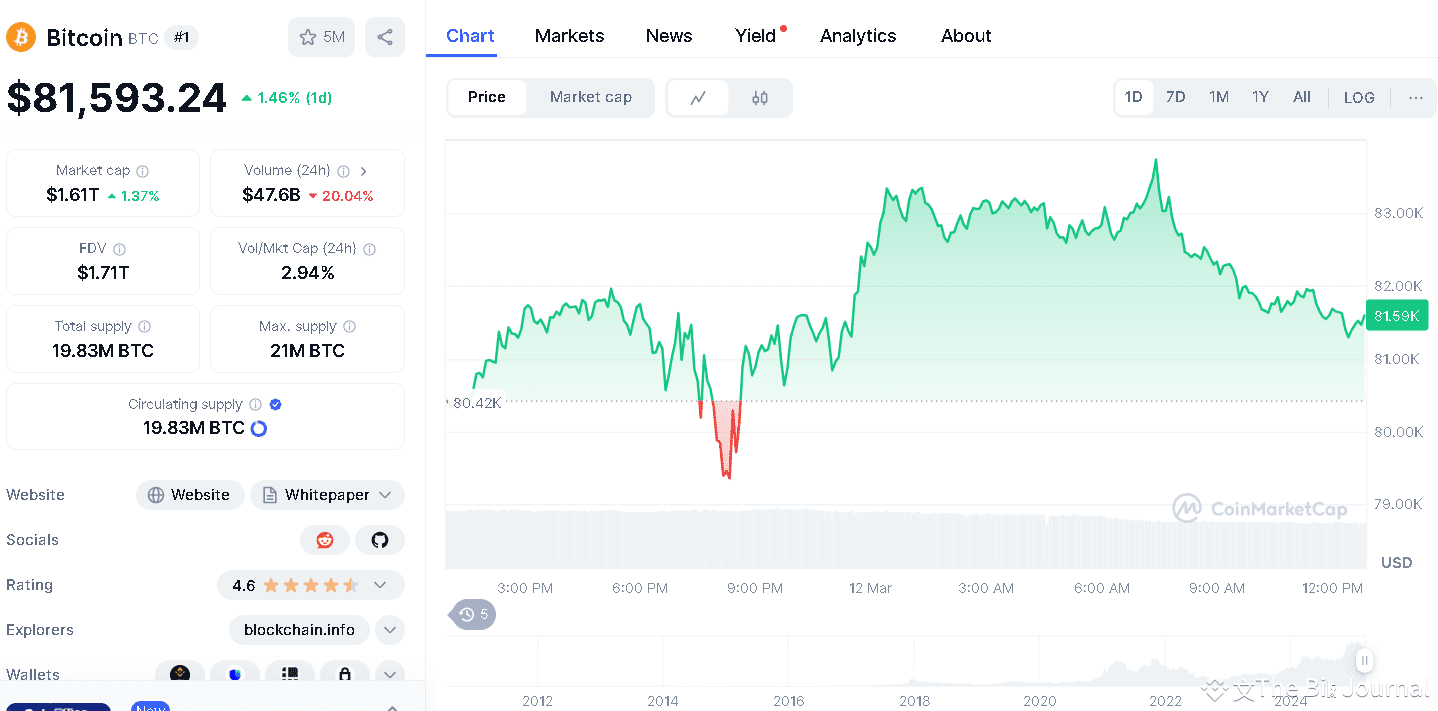Screen dimensions: 1438x711
Task: Open the Reddit social icon
Action: [324, 539]
